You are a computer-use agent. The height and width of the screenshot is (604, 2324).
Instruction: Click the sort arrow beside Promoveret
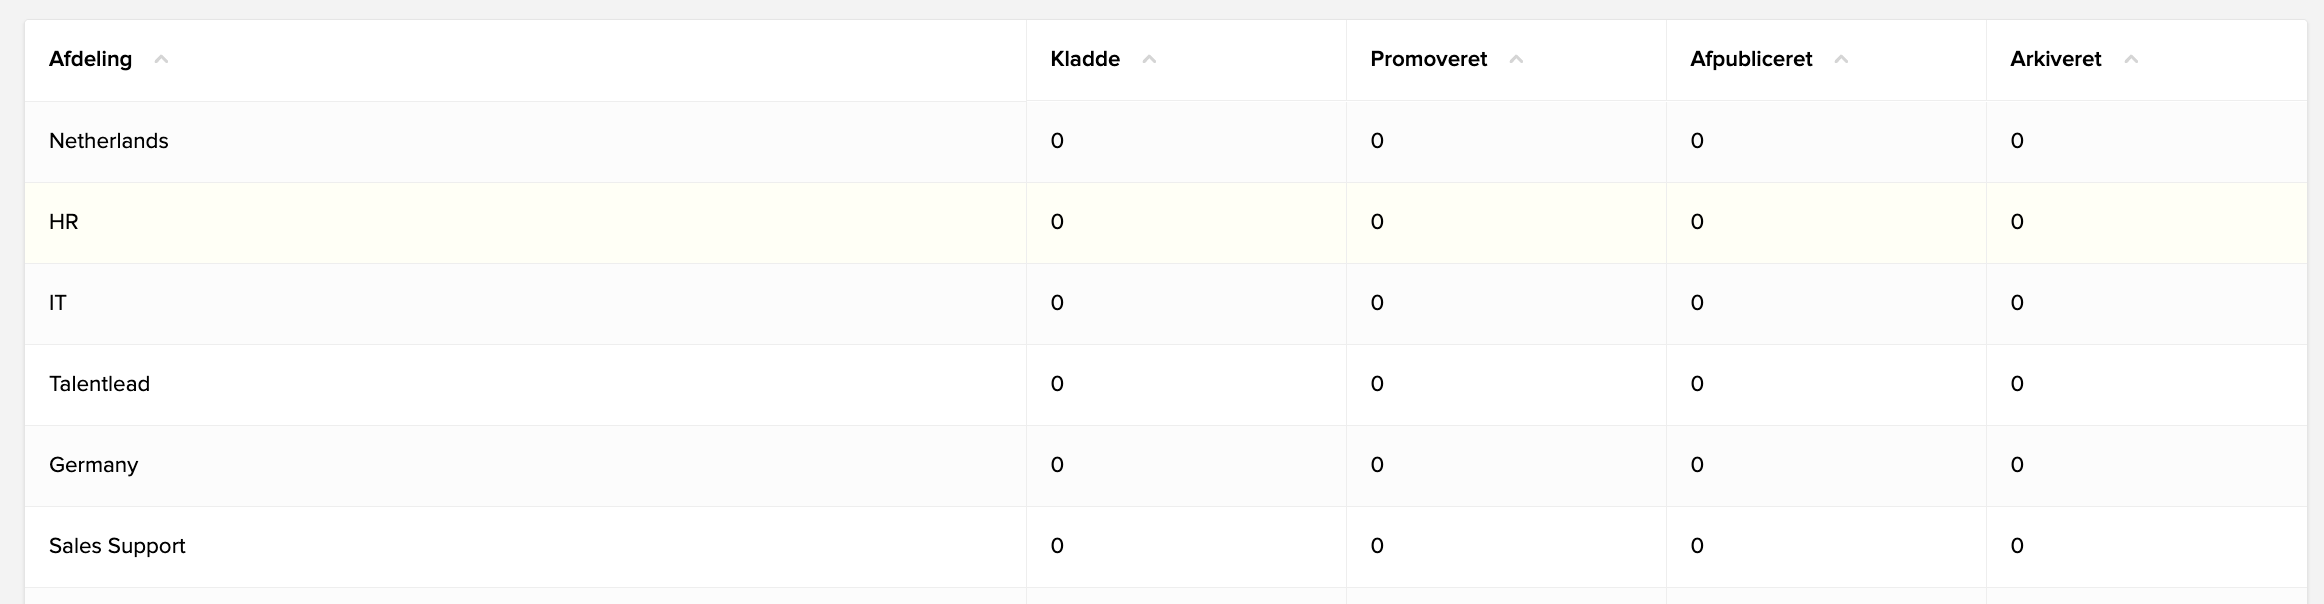tap(1516, 60)
